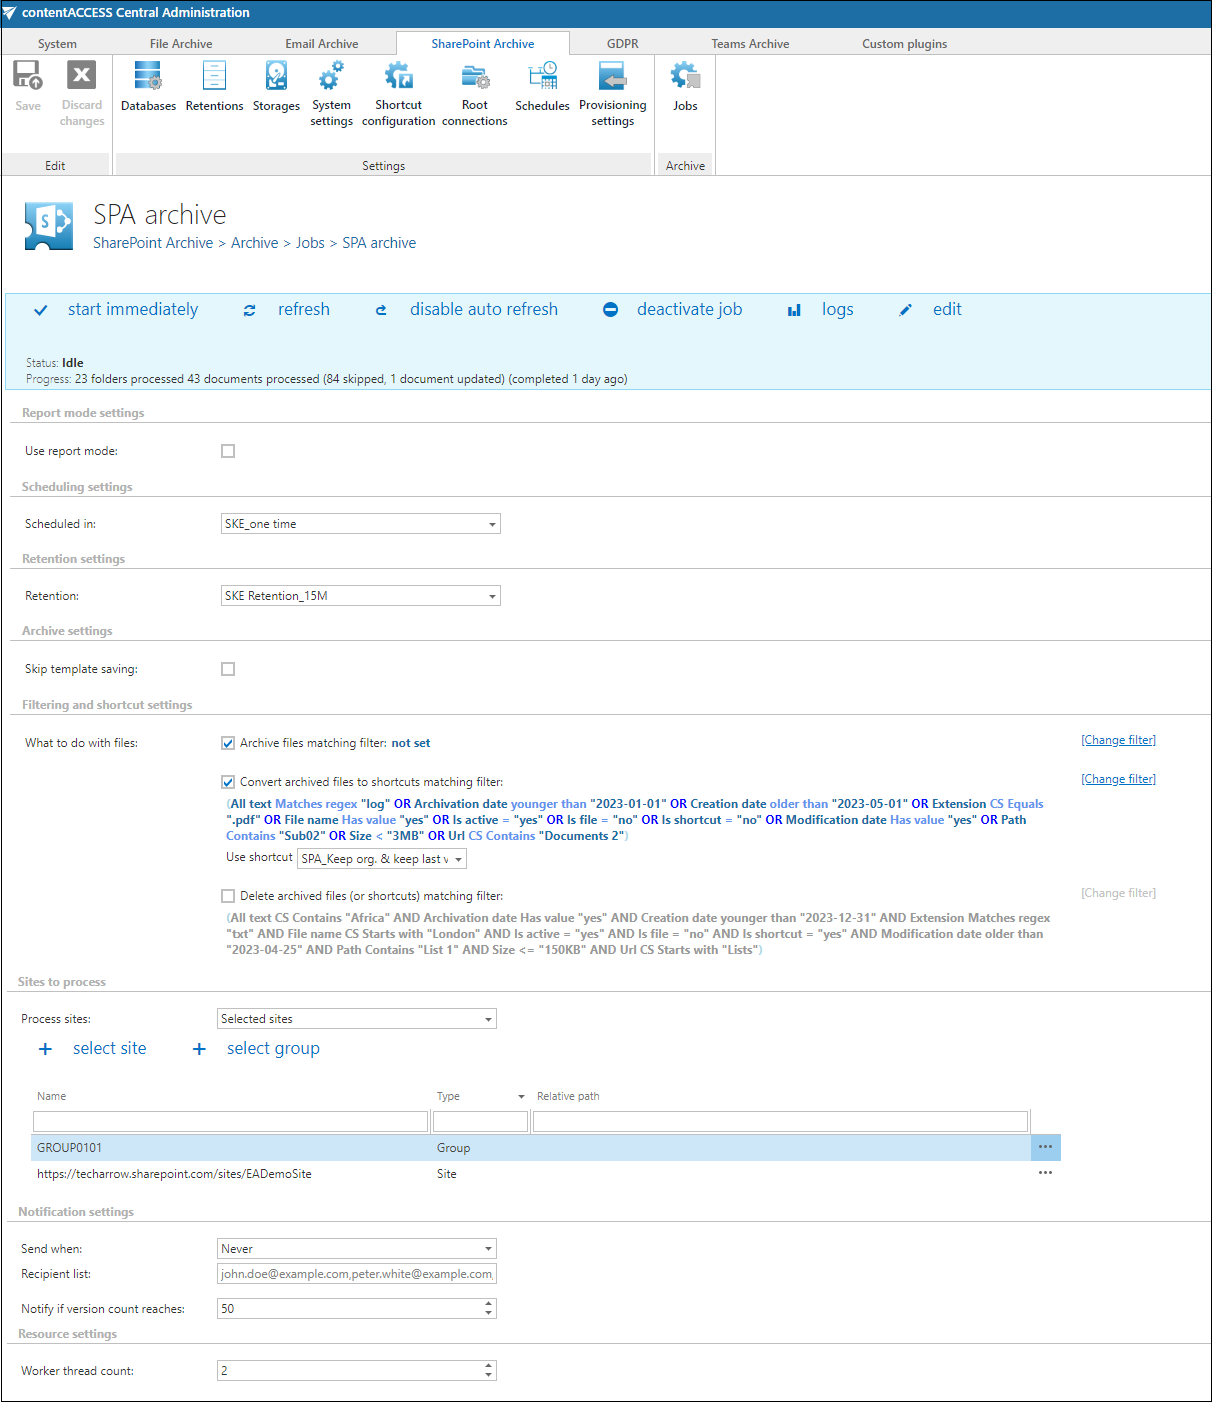
Task: Click start immediately for the job
Action: 132,310
